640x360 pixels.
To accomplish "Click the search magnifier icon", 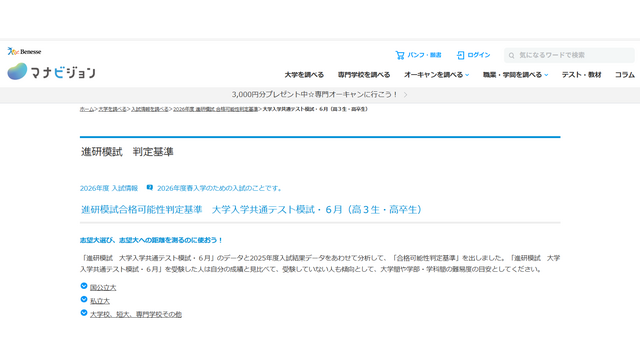I will [x=511, y=56].
